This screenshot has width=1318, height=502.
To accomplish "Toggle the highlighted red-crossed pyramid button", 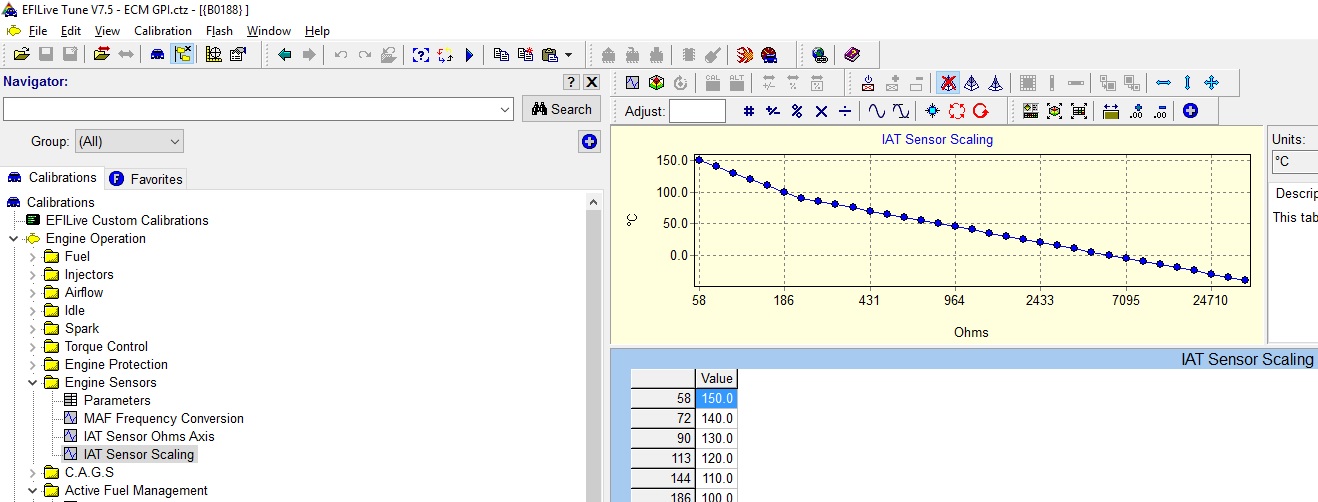I will 946,83.
